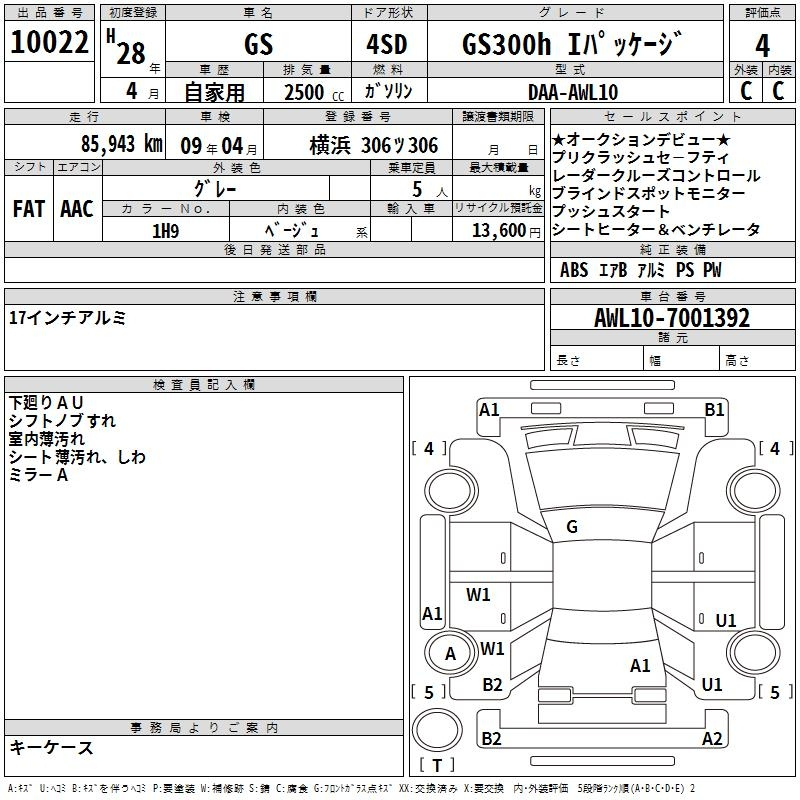Select inspector note 室内薄汚れ

pos(46,439)
